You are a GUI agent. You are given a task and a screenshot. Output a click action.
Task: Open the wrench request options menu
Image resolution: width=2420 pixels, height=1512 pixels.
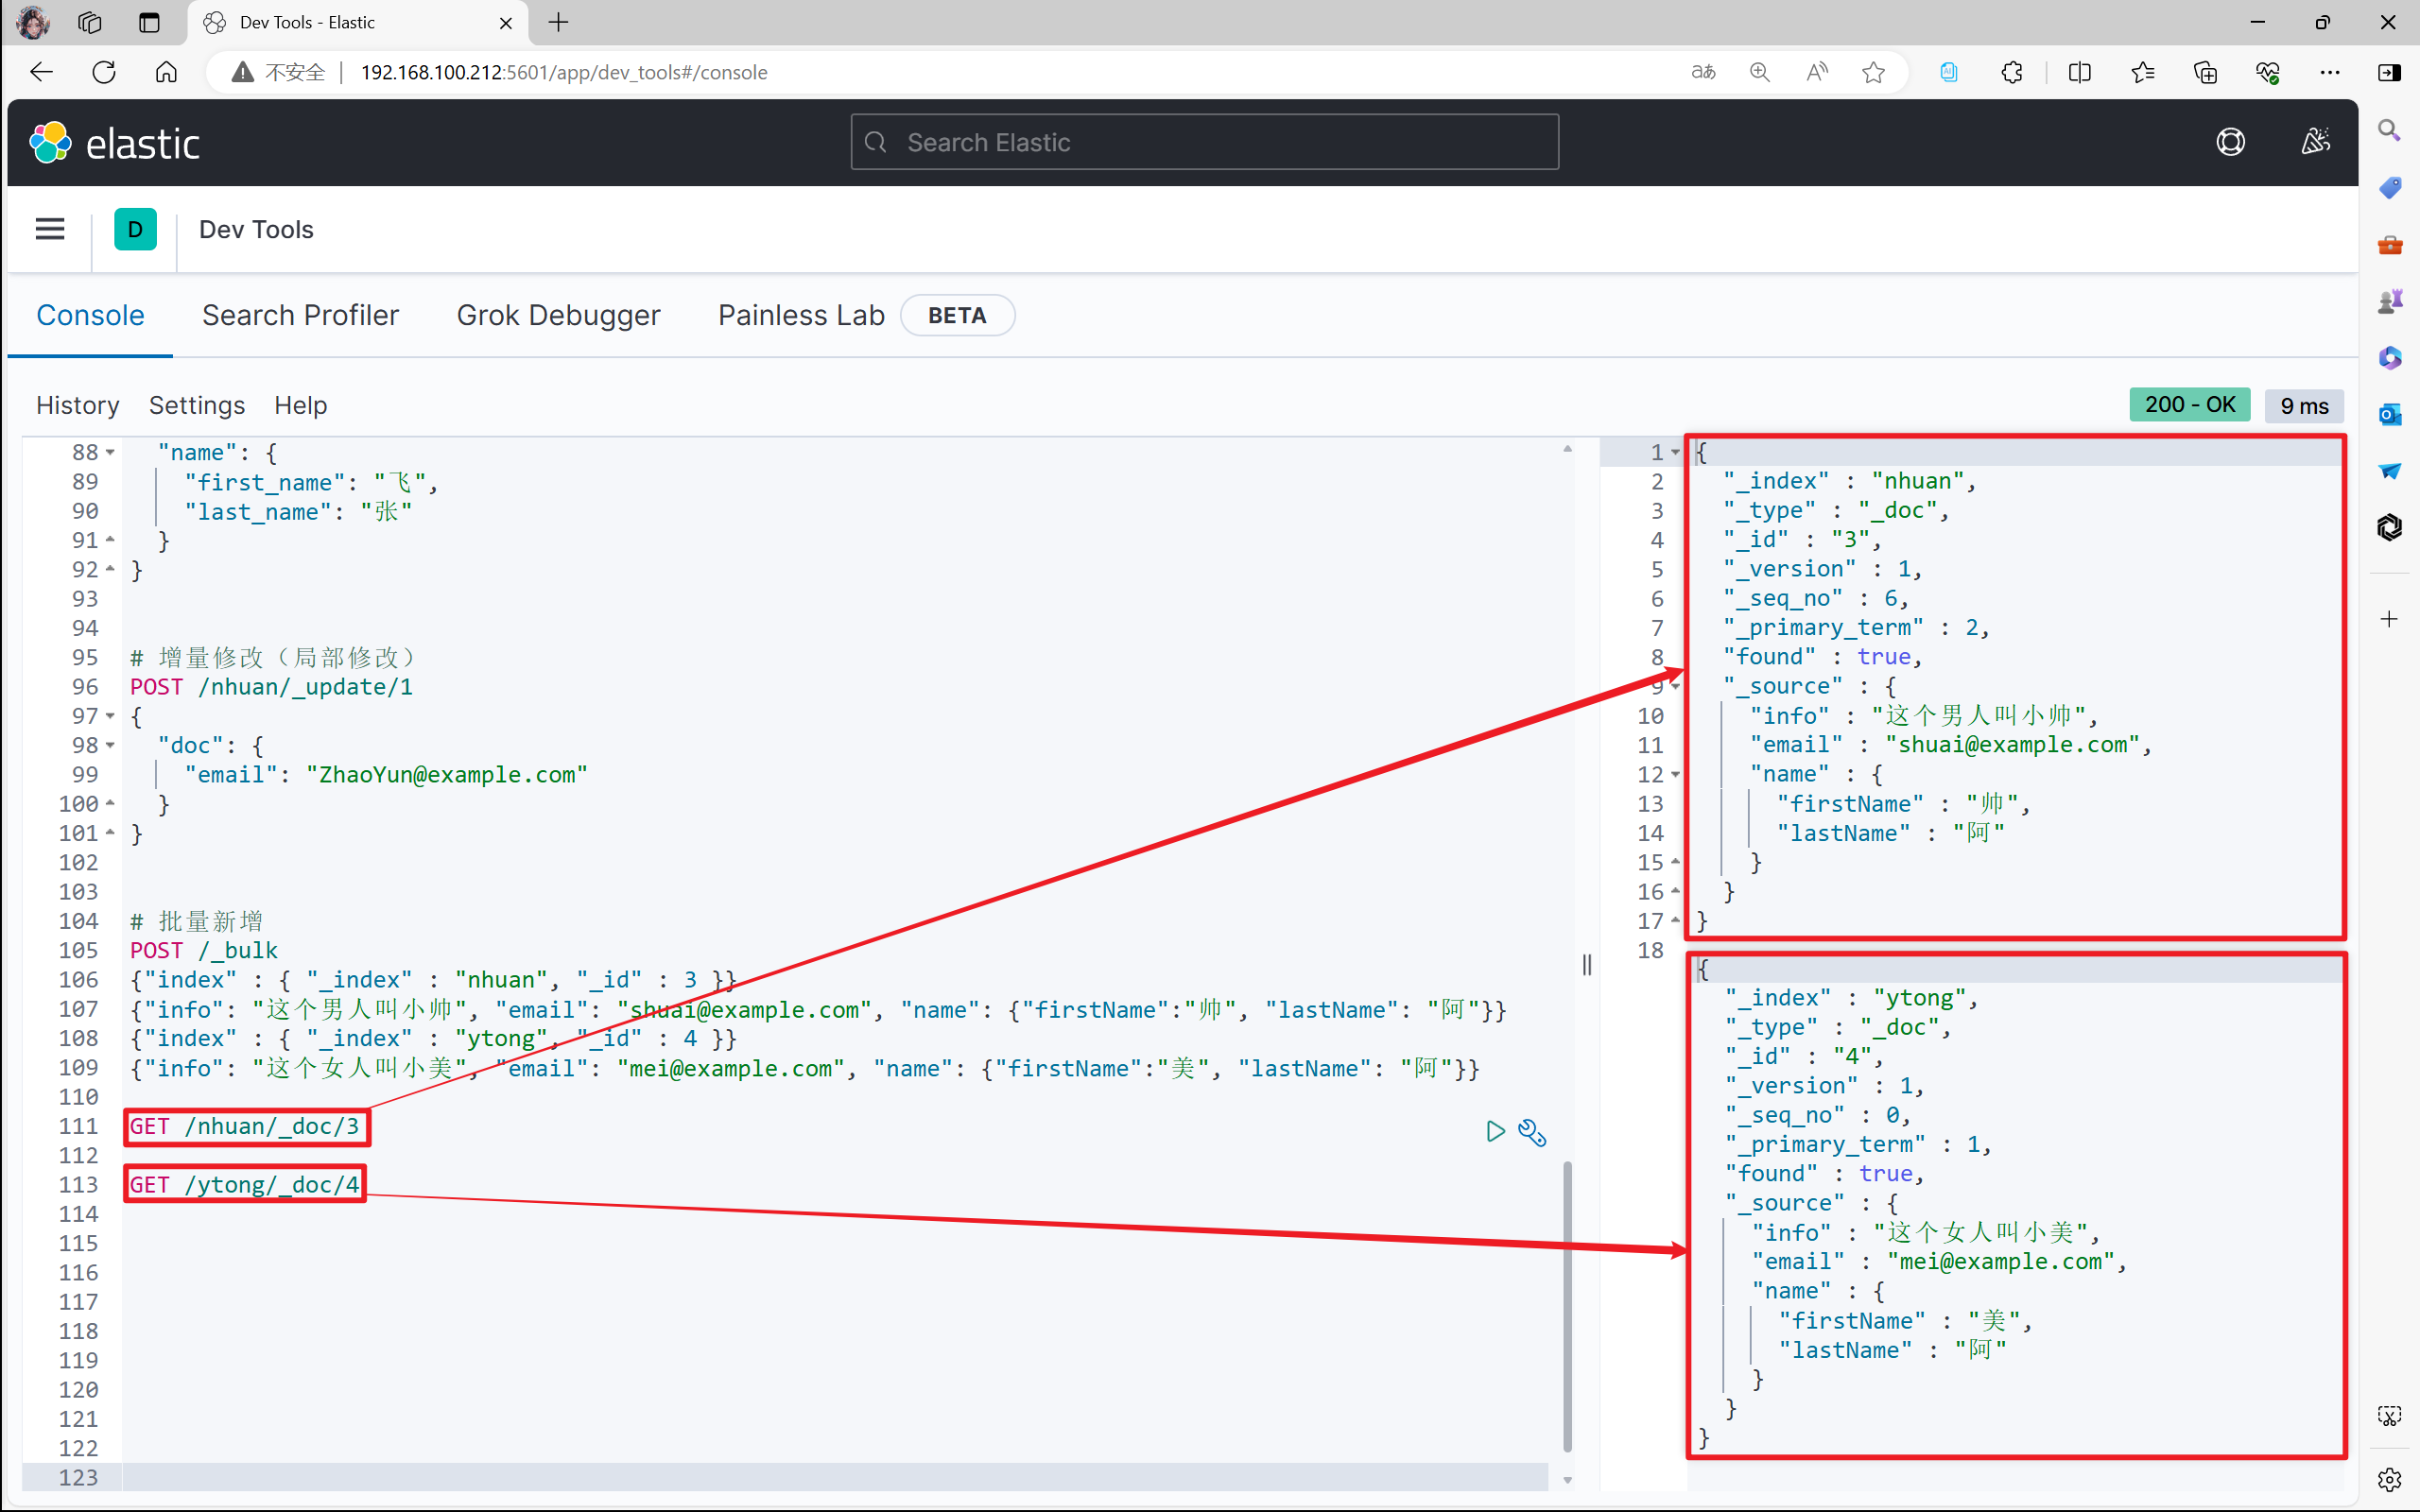click(x=1532, y=1132)
